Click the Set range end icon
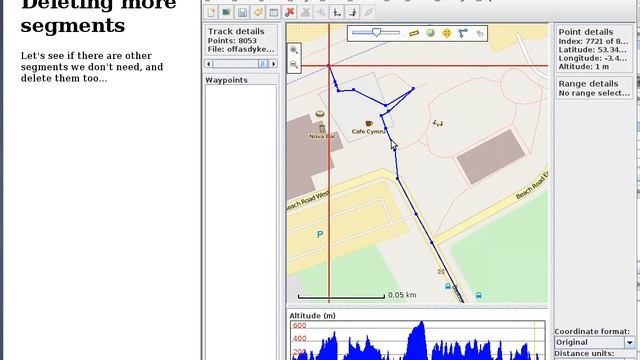The image size is (640, 360). 353,13
